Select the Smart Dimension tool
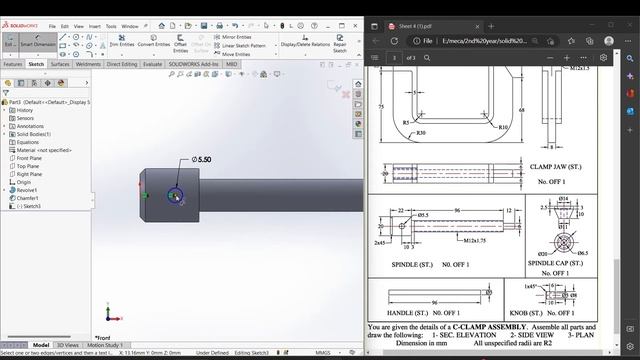Screen dimensions: 640x360 coord(38,41)
